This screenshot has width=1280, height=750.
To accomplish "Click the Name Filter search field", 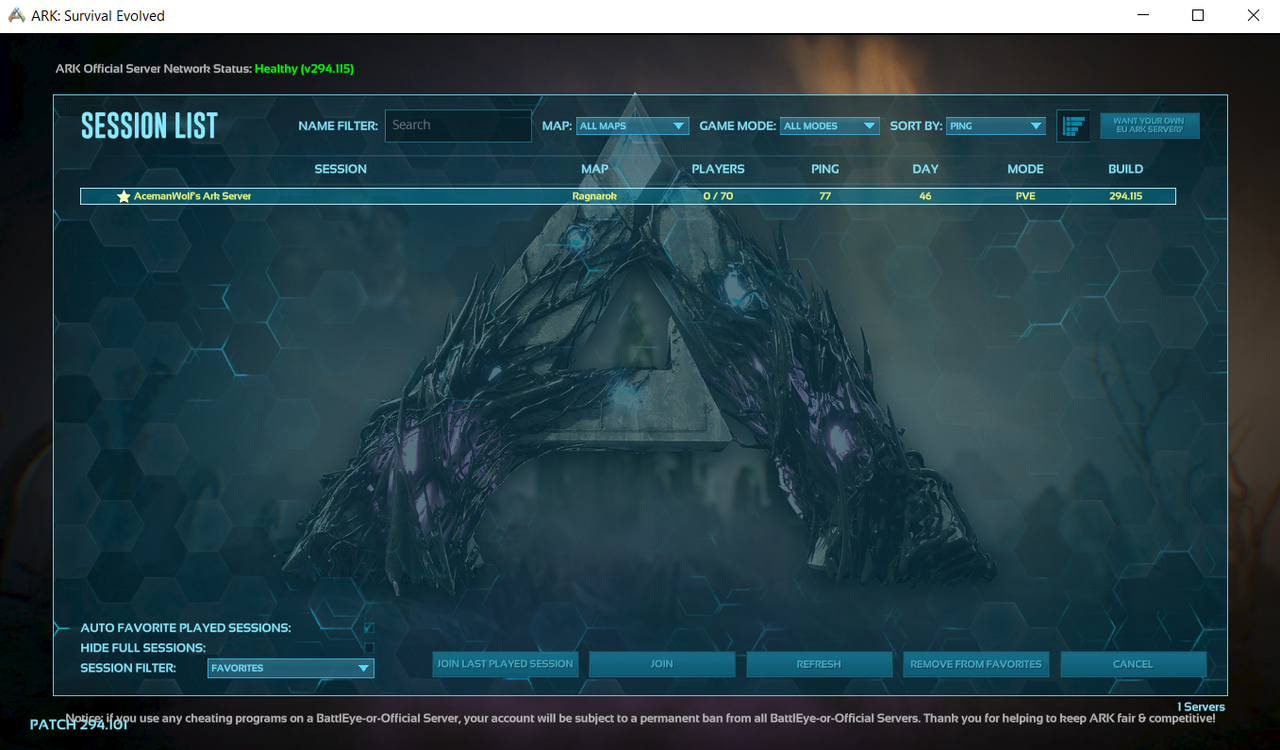I will (458, 126).
